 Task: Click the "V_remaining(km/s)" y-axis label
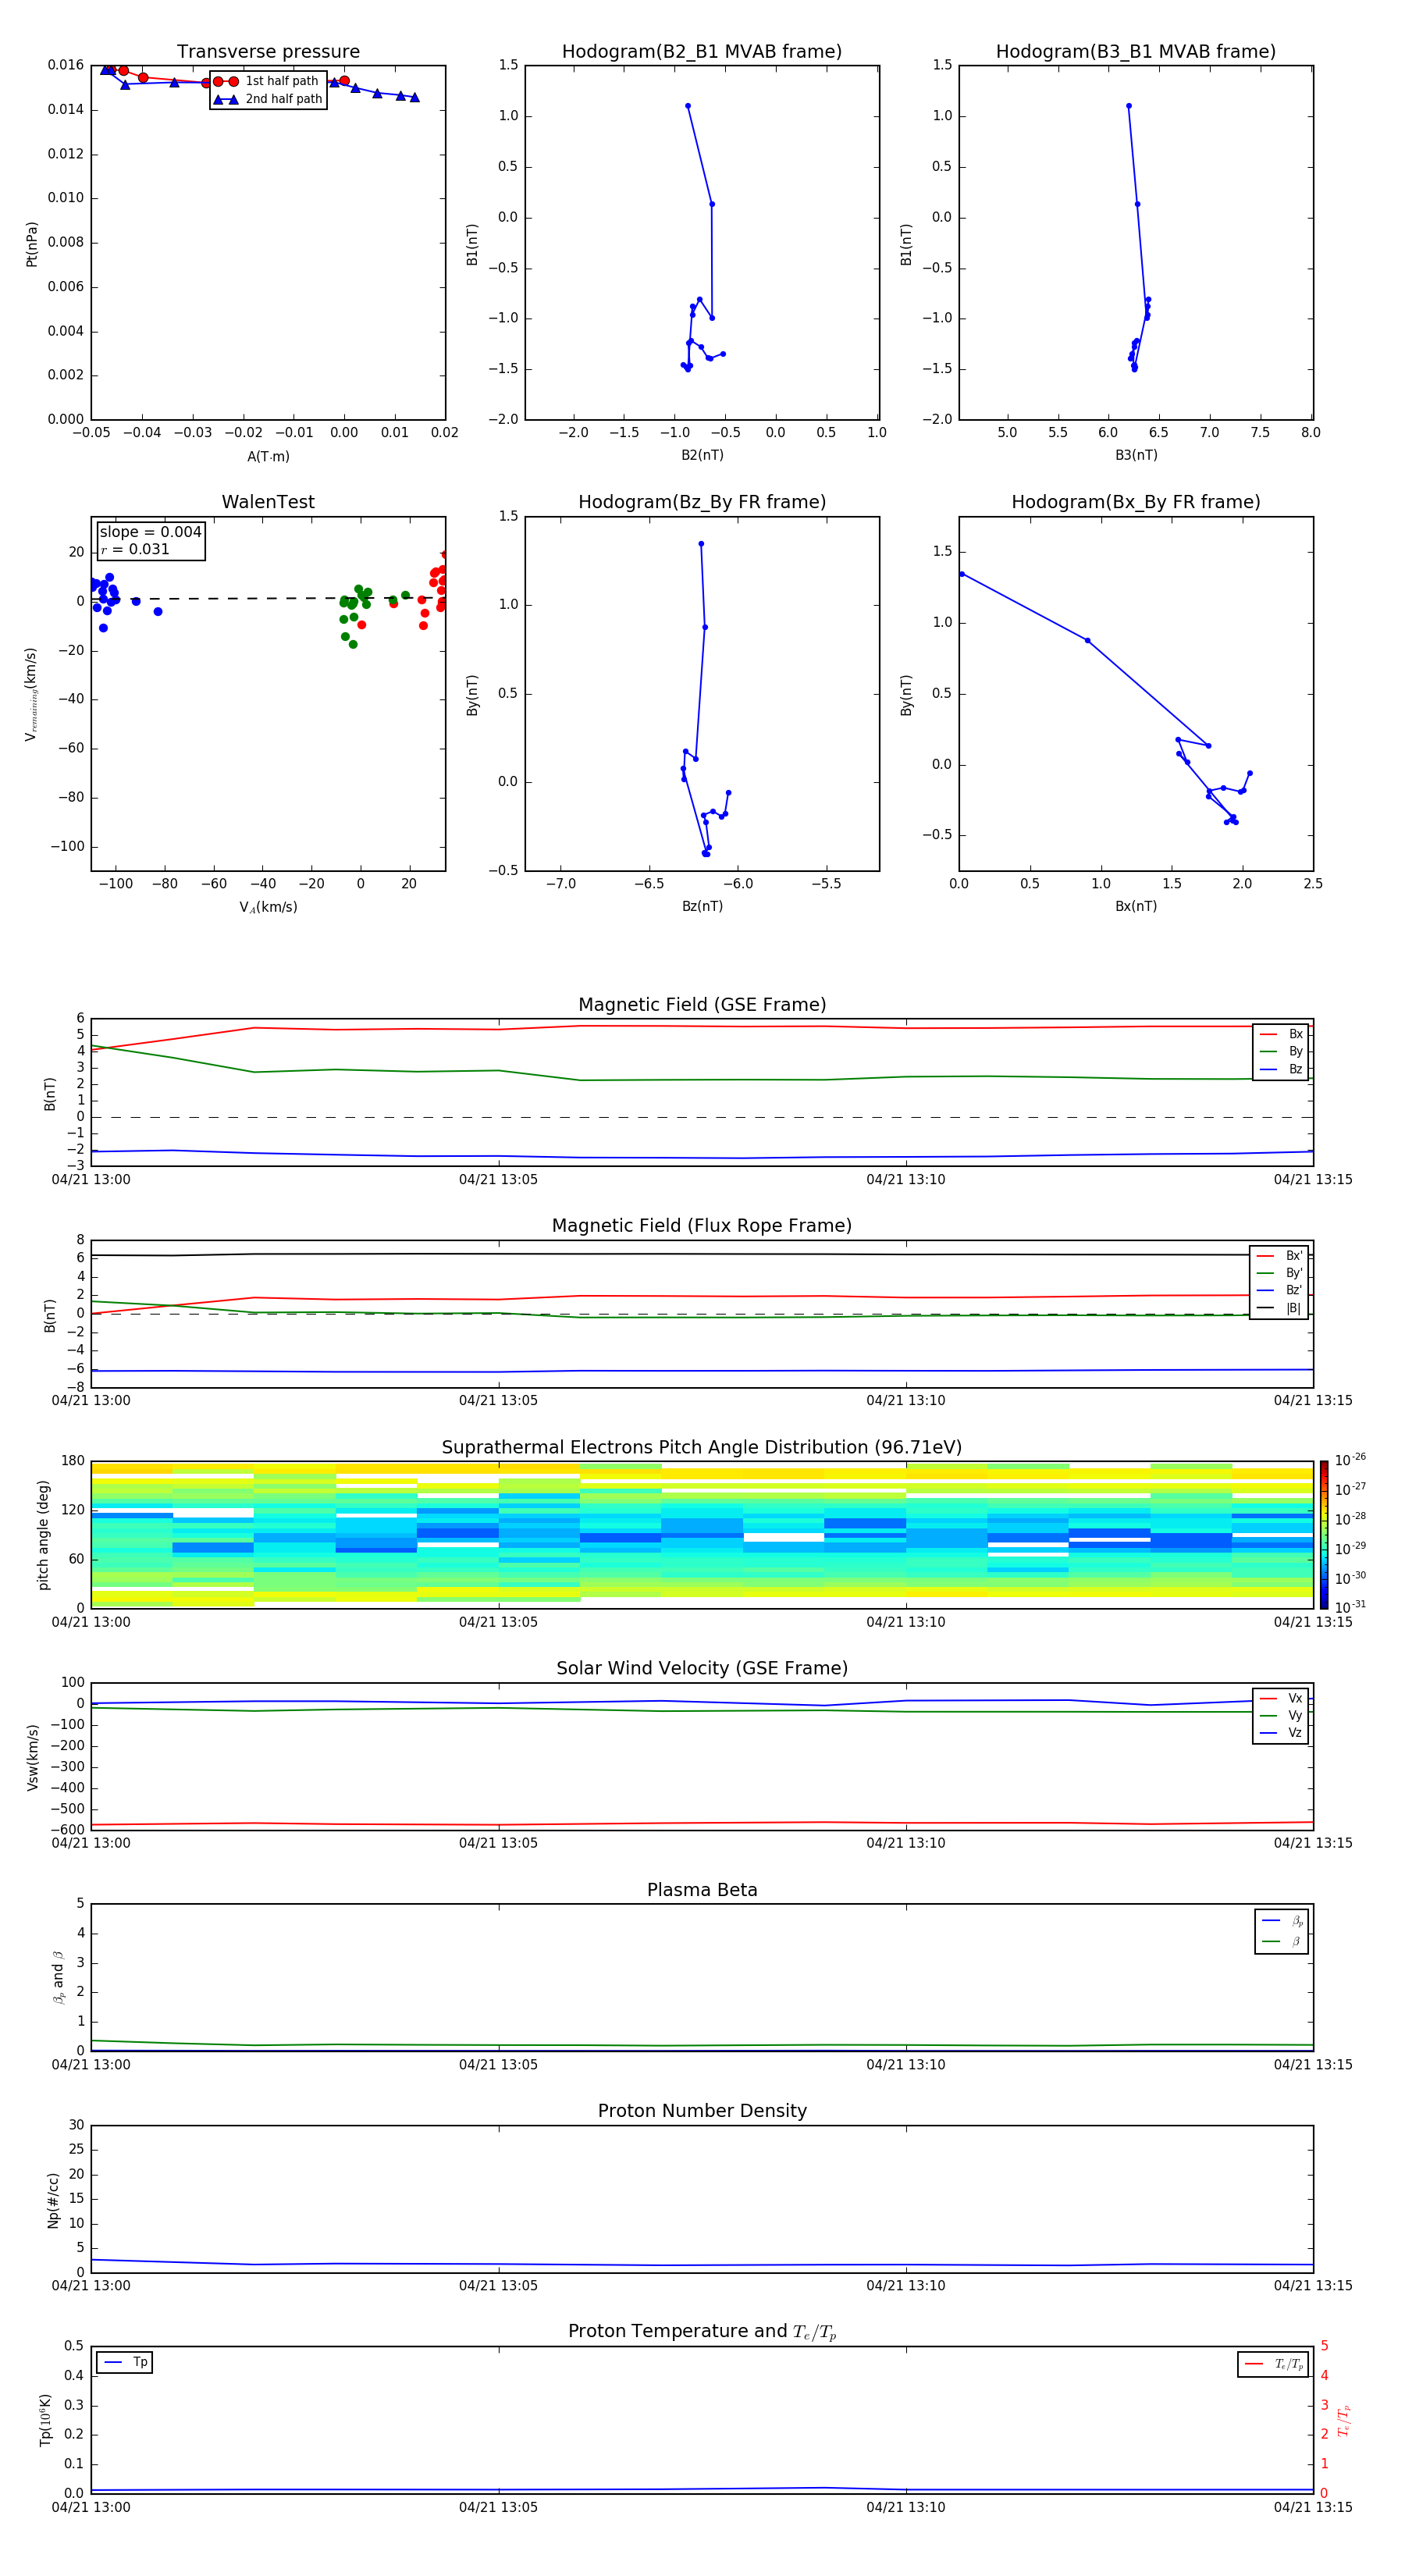[32, 694]
